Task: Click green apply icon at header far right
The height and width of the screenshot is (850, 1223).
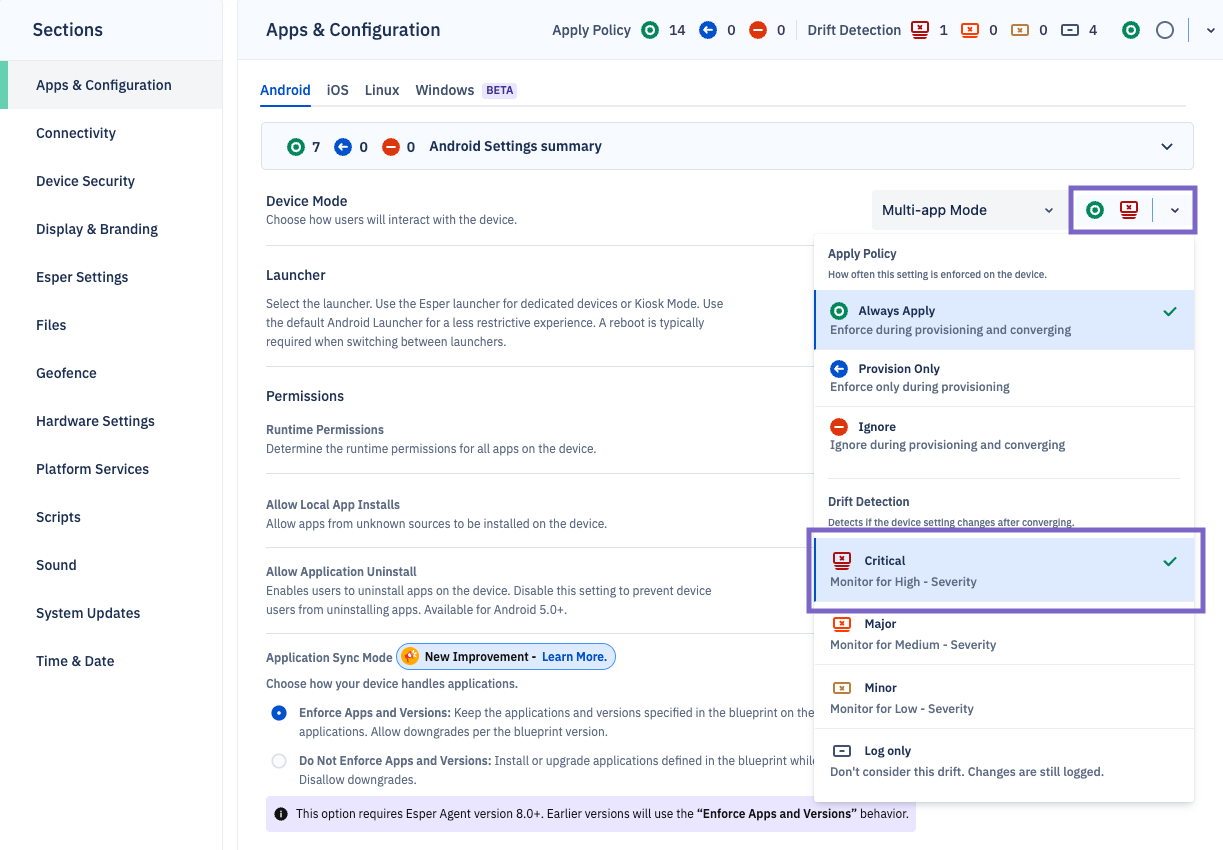Action: [x=1131, y=30]
